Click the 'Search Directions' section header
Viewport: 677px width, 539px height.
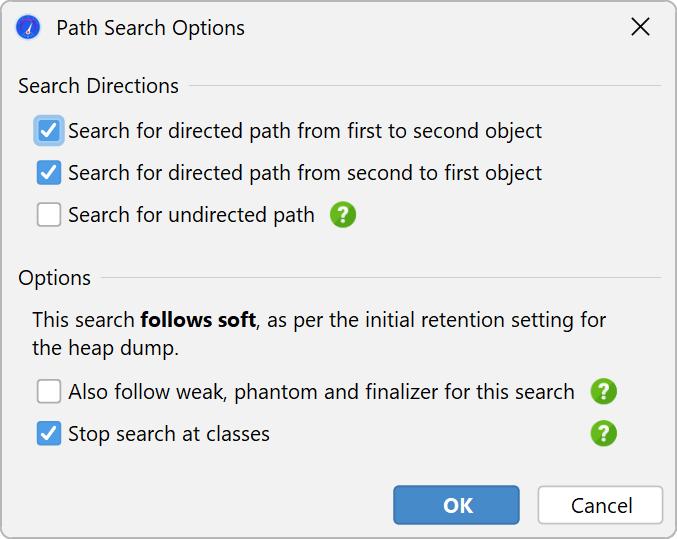tap(98, 86)
